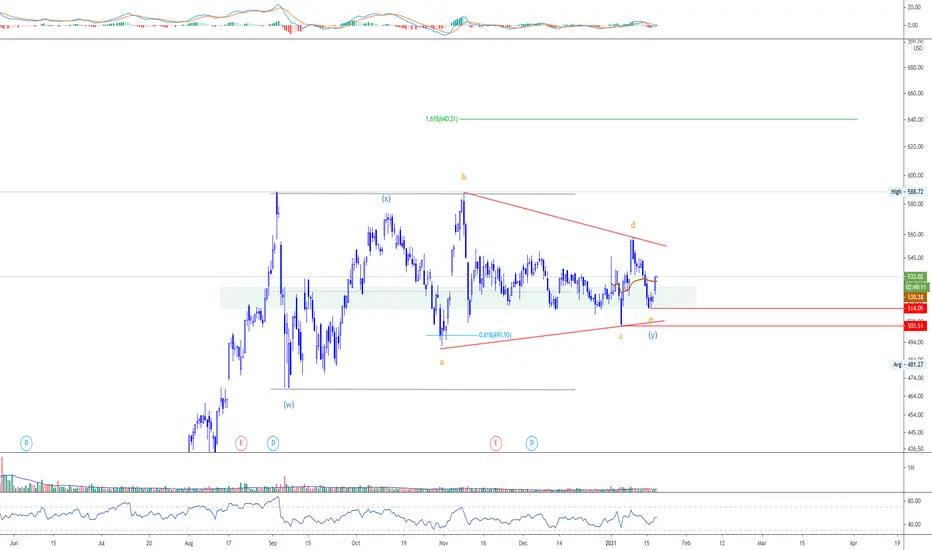Click the 560.00 price axis label
Image resolution: width=932 pixels, height=550 pixels.
point(915,234)
